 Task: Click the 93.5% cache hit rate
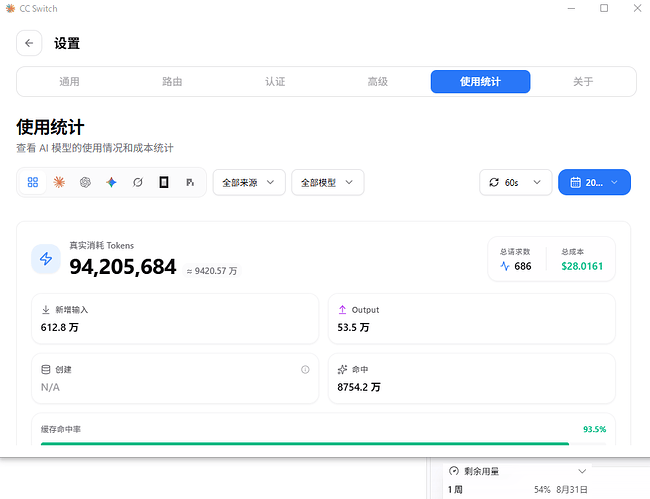(x=594, y=429)
